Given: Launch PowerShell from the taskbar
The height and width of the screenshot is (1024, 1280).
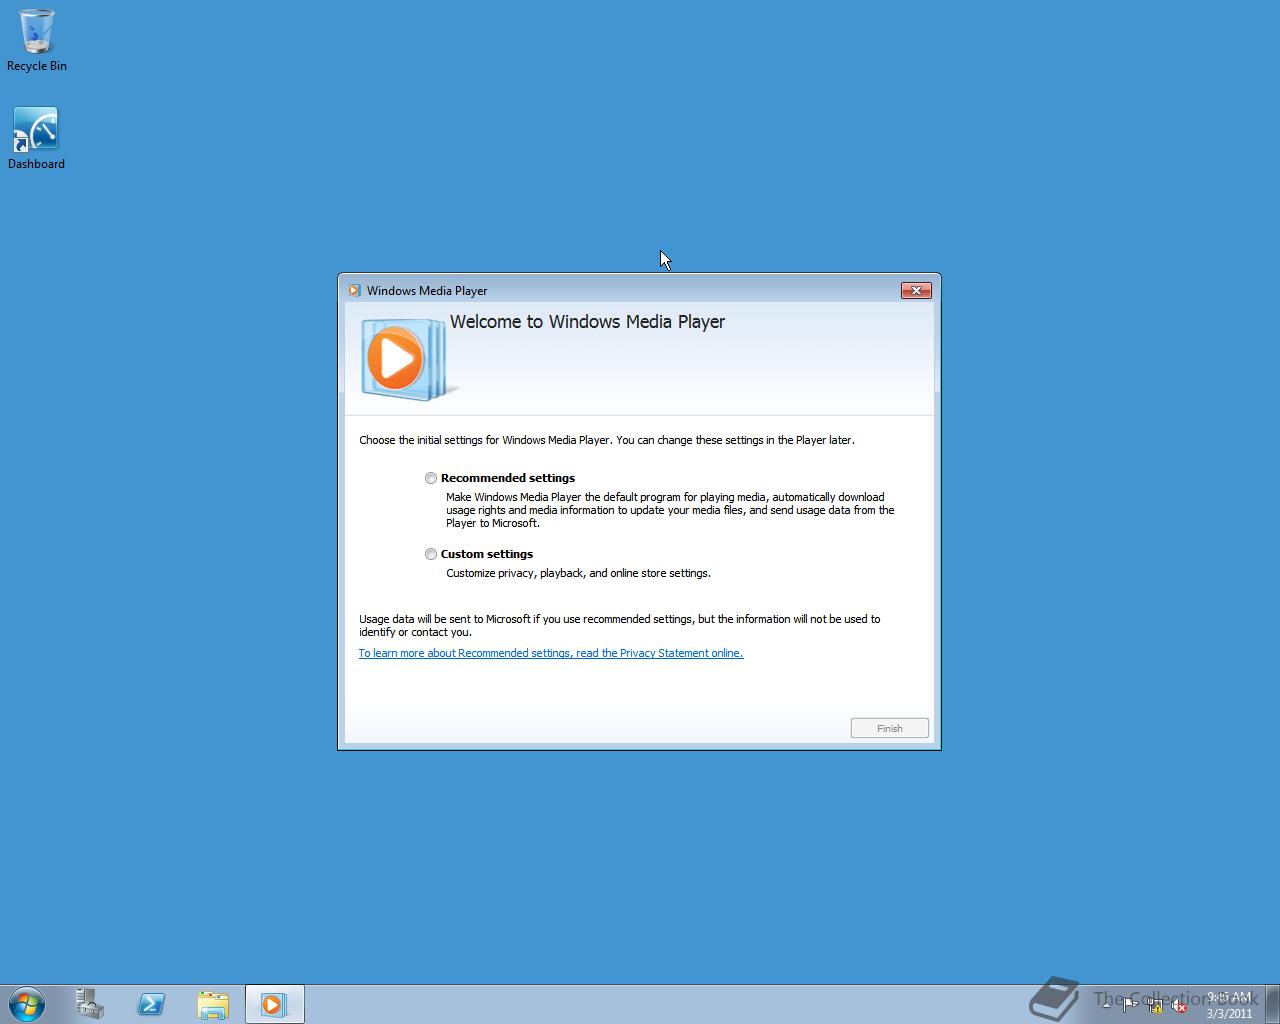Looking at the screenshot, I should 151,1004.
